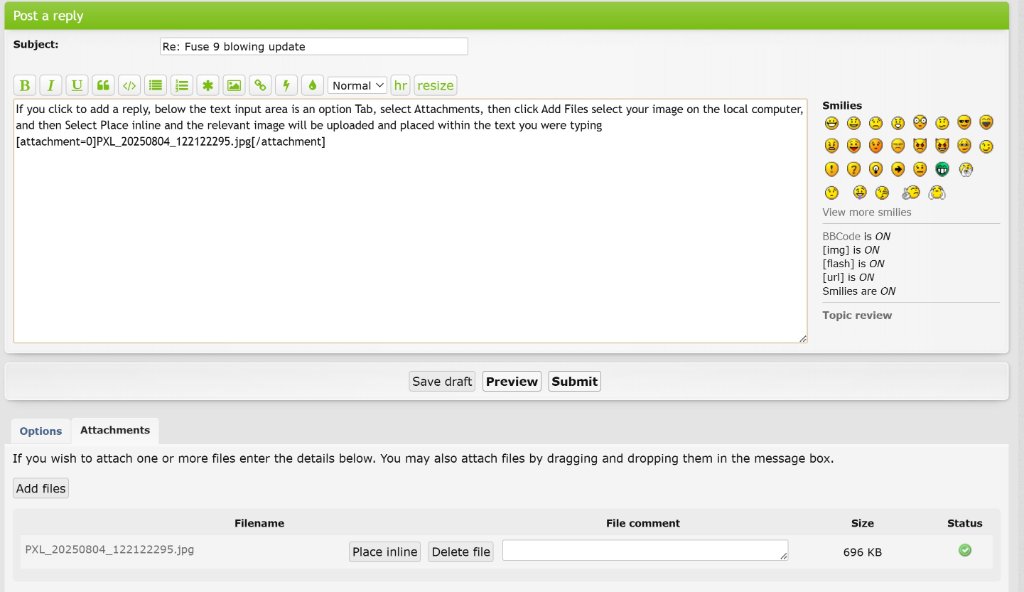Insert a code block using the code icon
The width and height of the screenshot is (1024, 592).
point(129,85)
